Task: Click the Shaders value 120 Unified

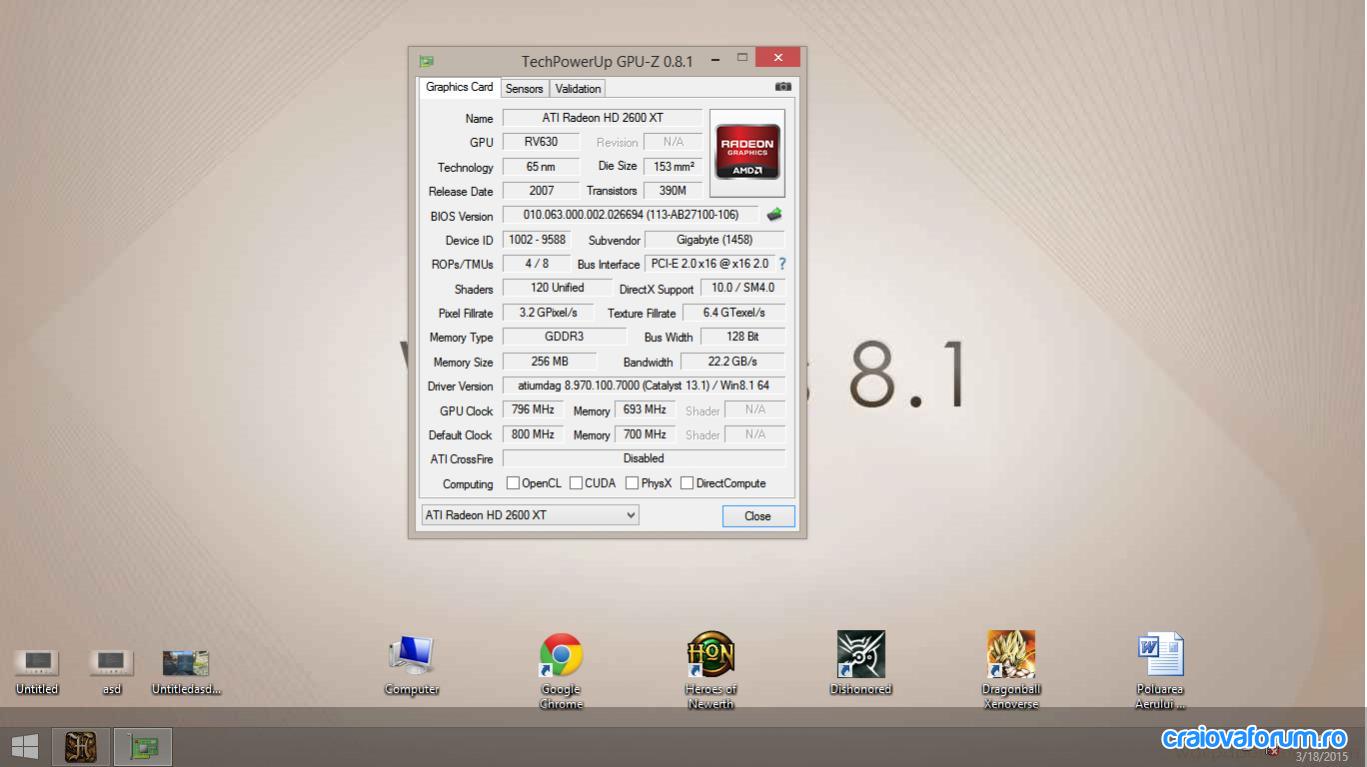Action: [x=557, y=288]
